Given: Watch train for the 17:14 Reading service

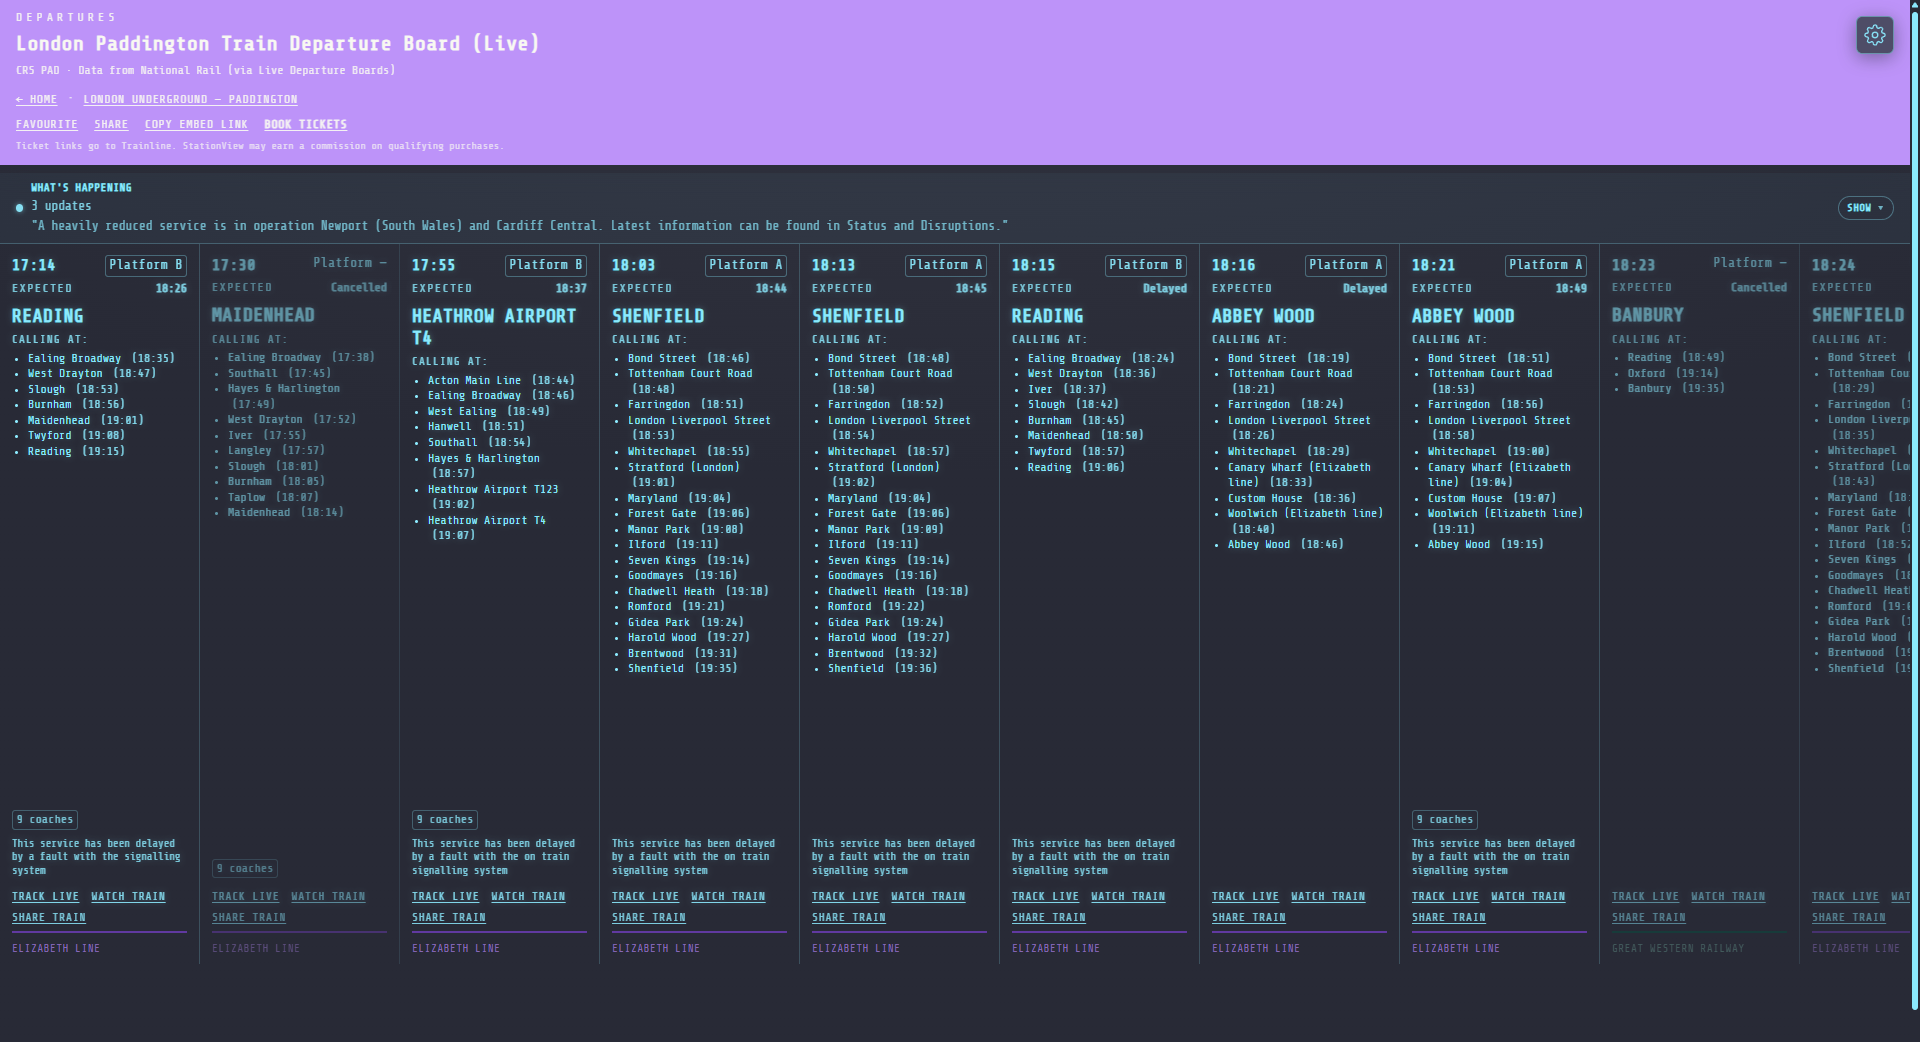Looking at the screenshot, I should tap(128, 896).
